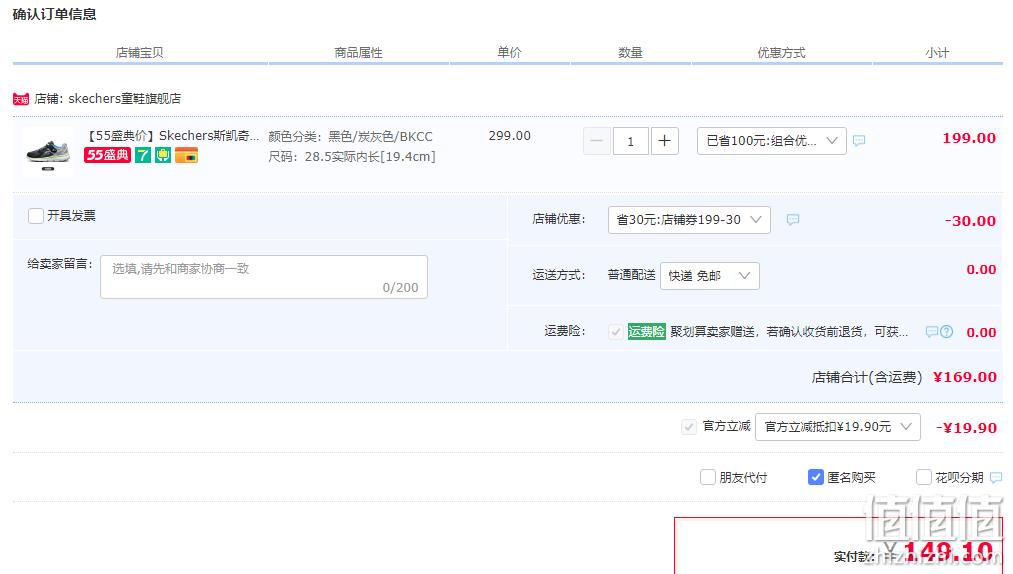Open the skechers童鞋旗舰店 store link
This screenshot has width=1013, height=574.
pyautogui.click(x=125, y=99)
